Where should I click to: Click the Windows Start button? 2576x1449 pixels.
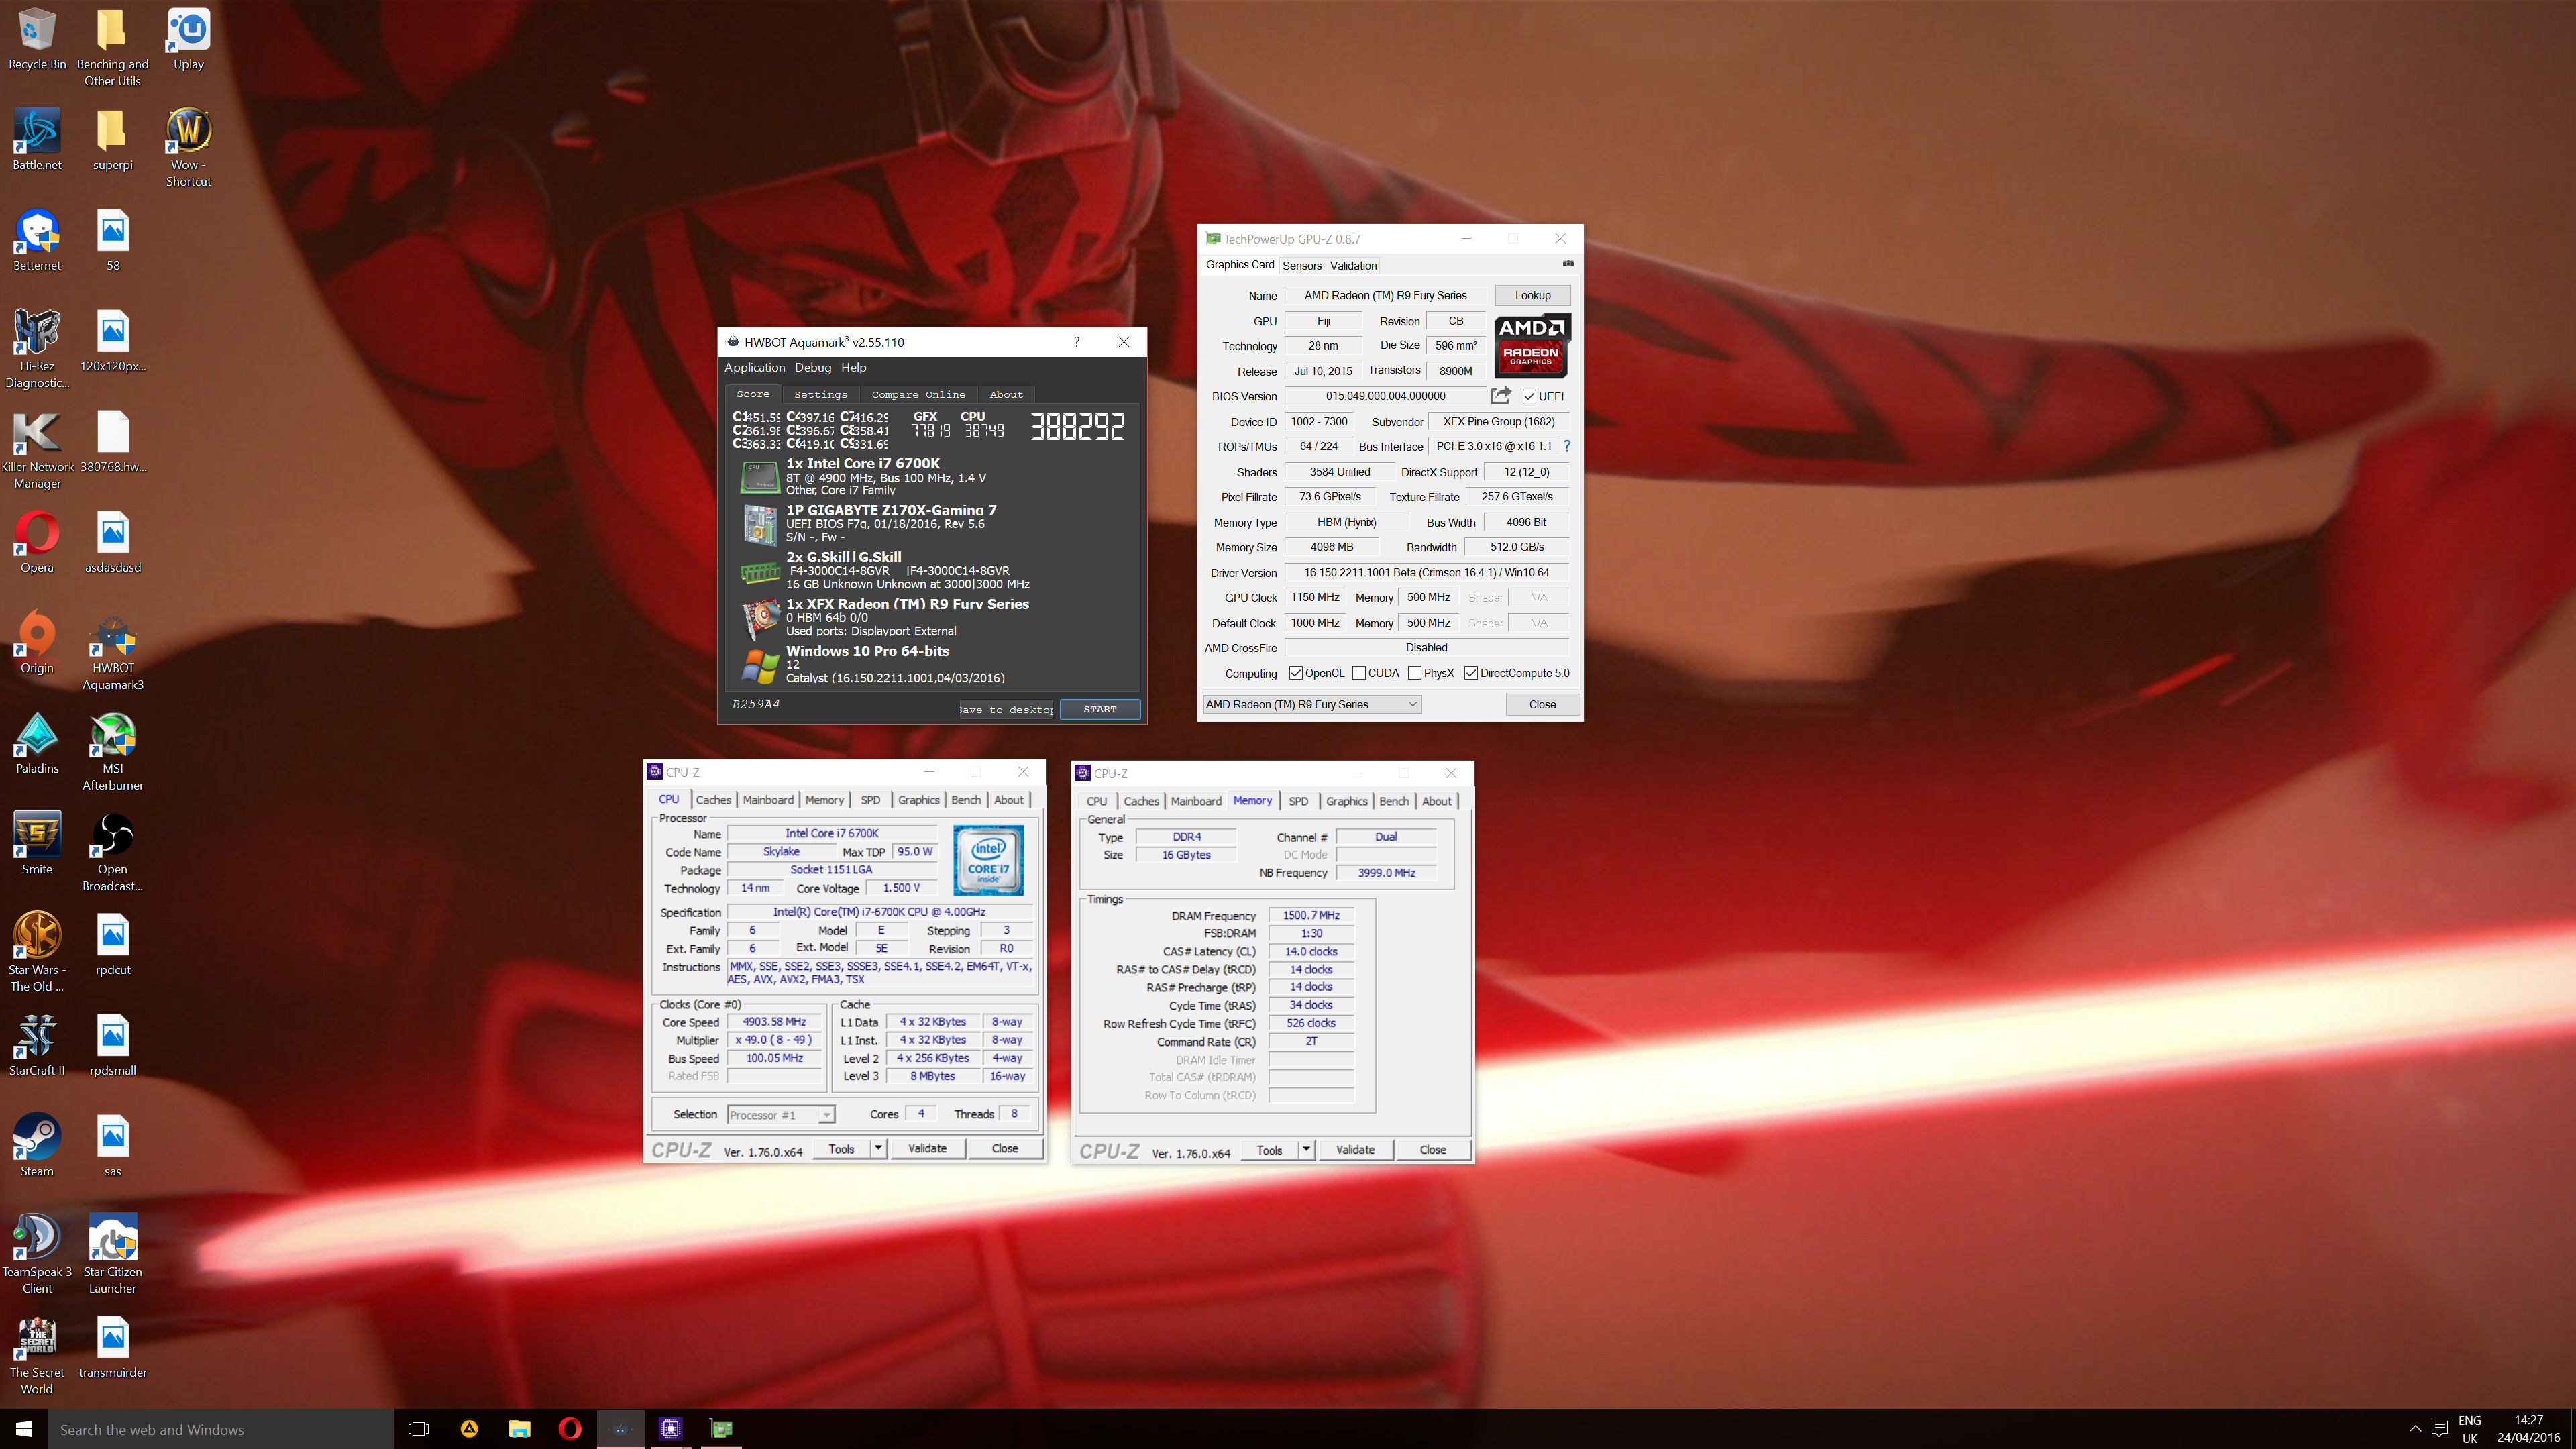[24, 1429]
